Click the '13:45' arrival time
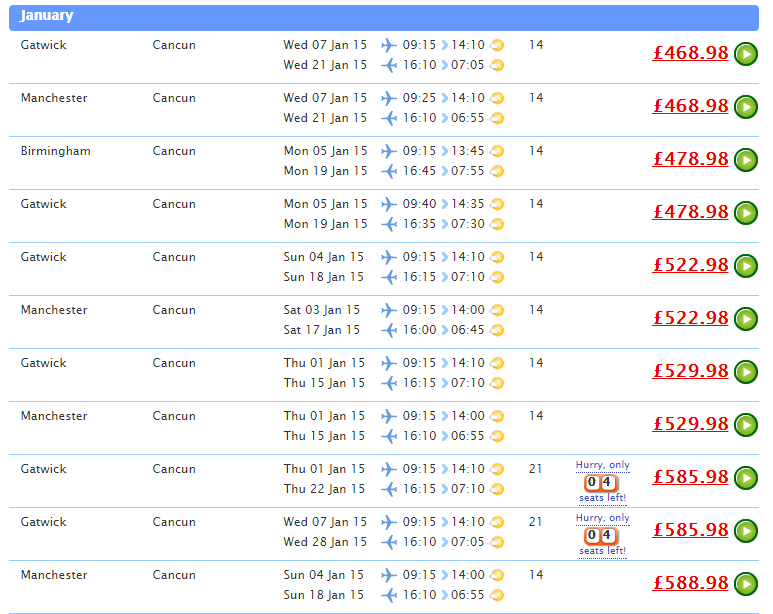The height and width of the screenshot is (614, 773). coord(468,151)
